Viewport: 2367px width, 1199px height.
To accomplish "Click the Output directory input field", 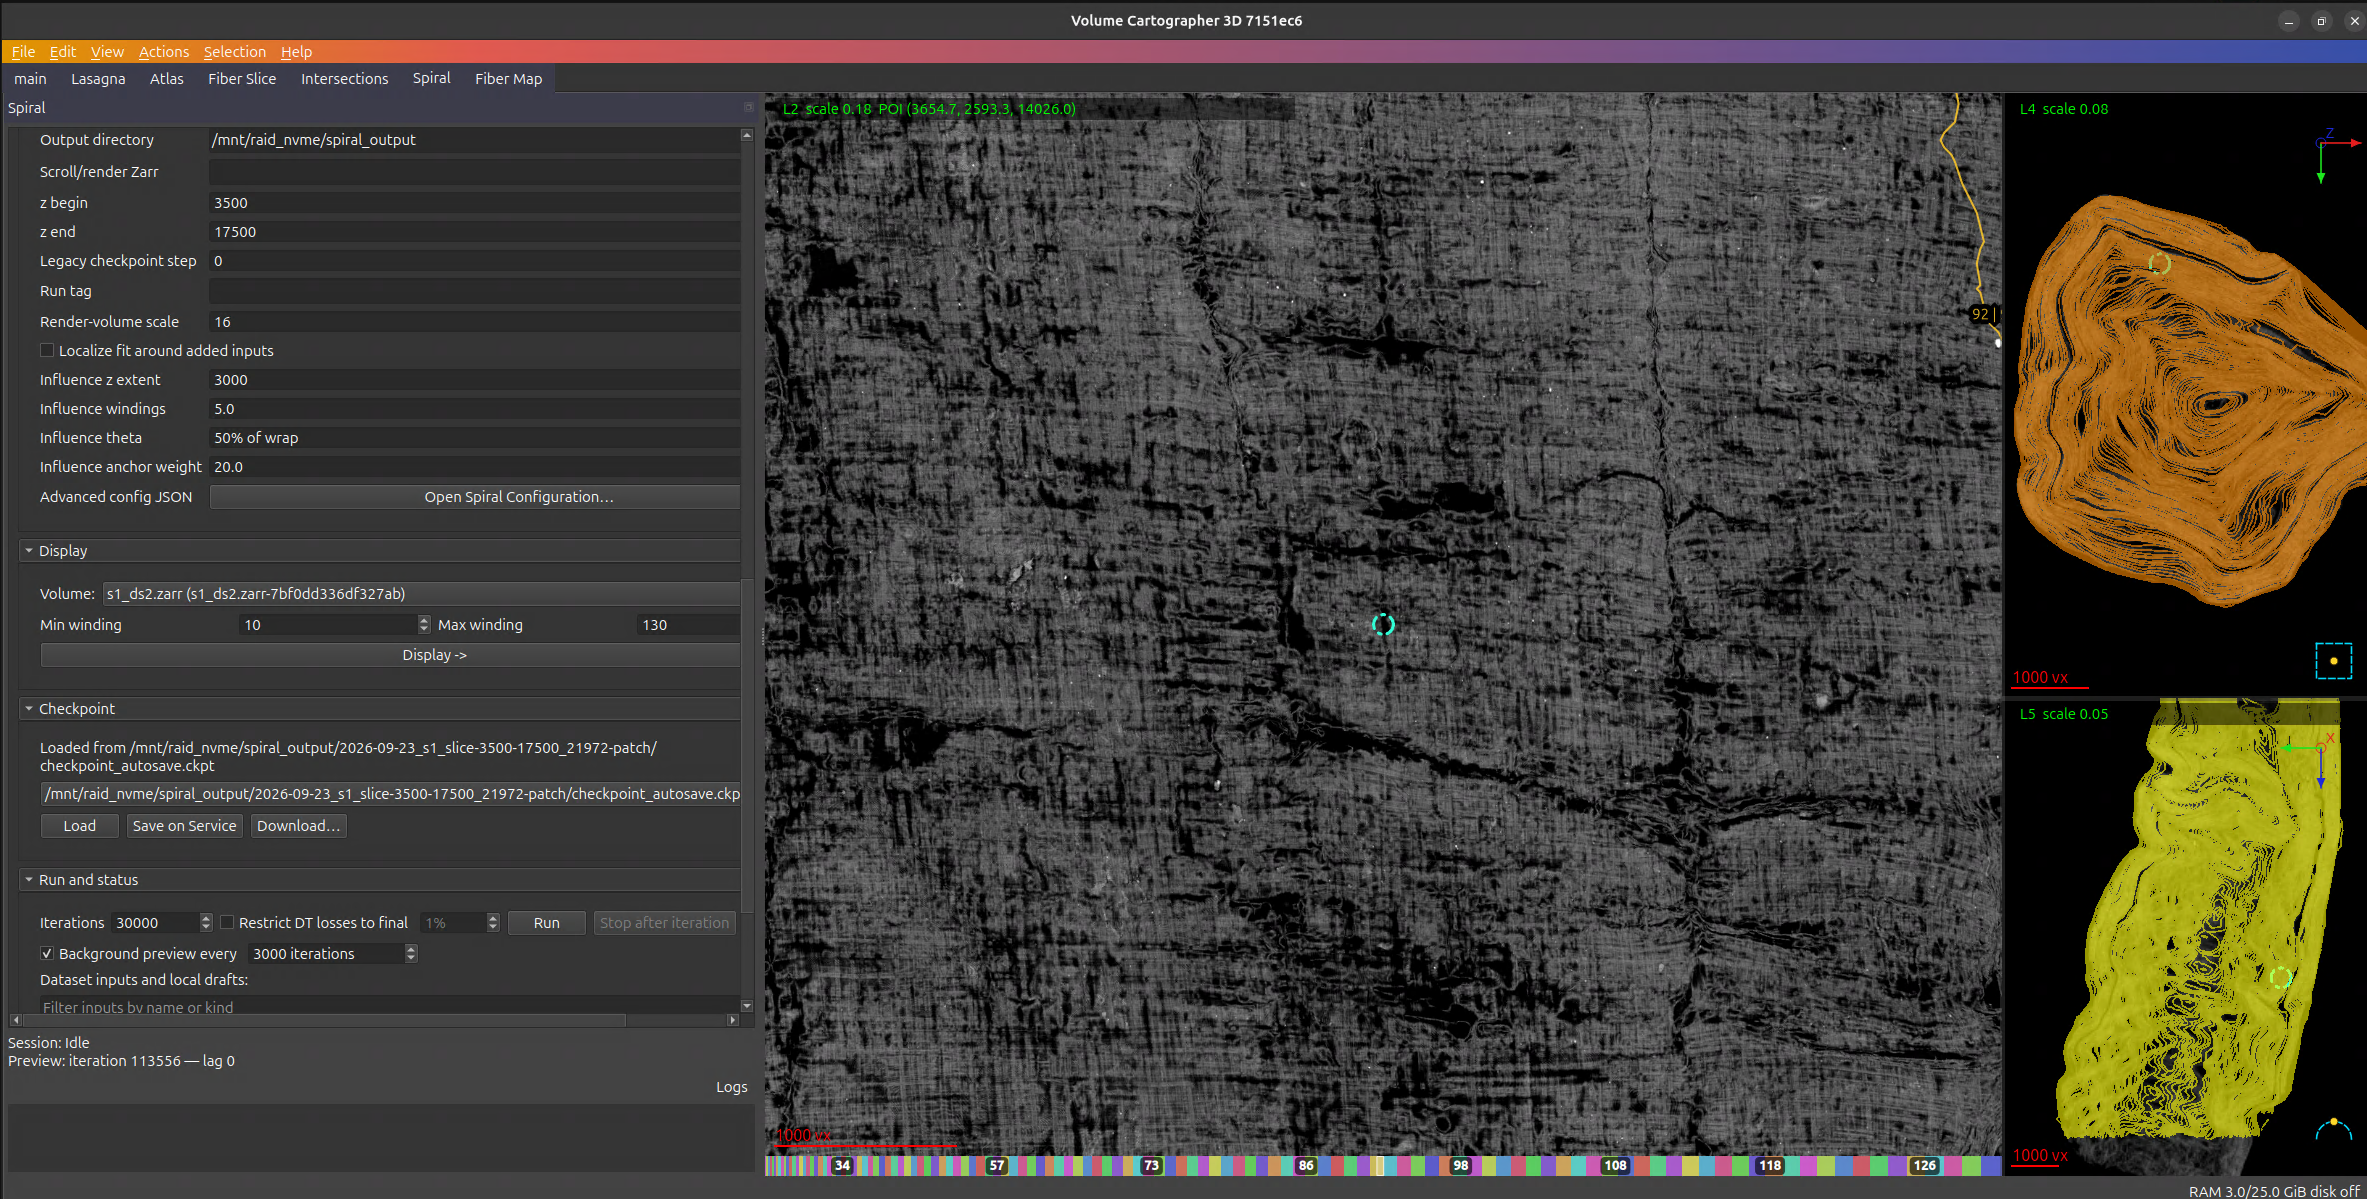I will pos(475,140).
